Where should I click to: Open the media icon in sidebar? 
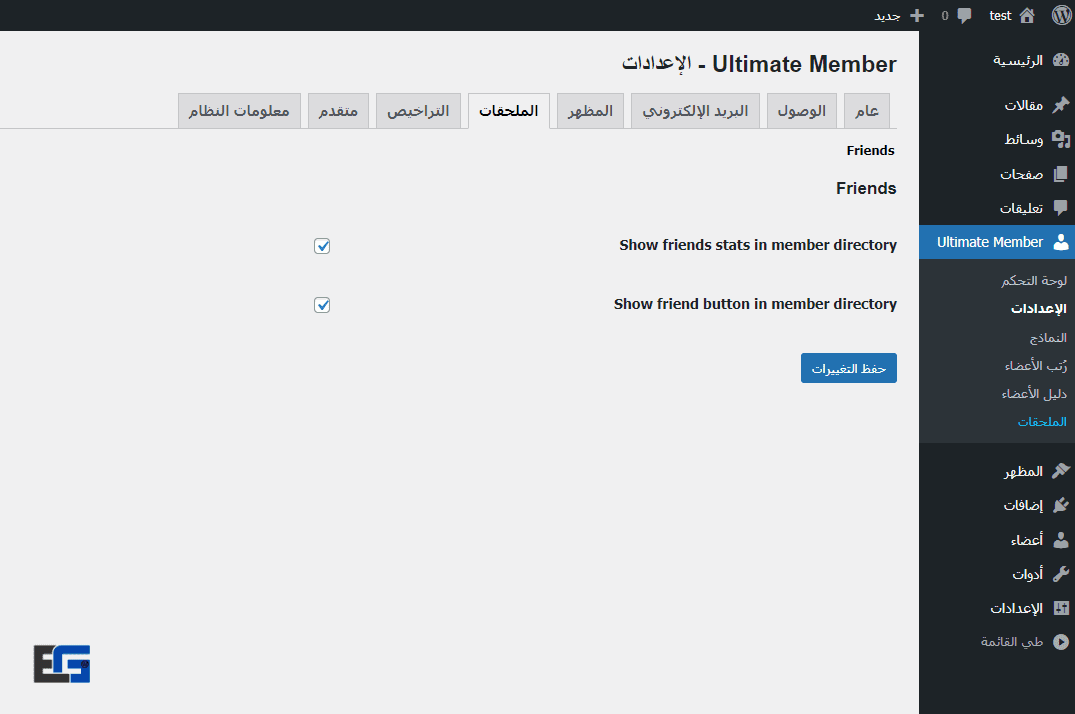1060,140
